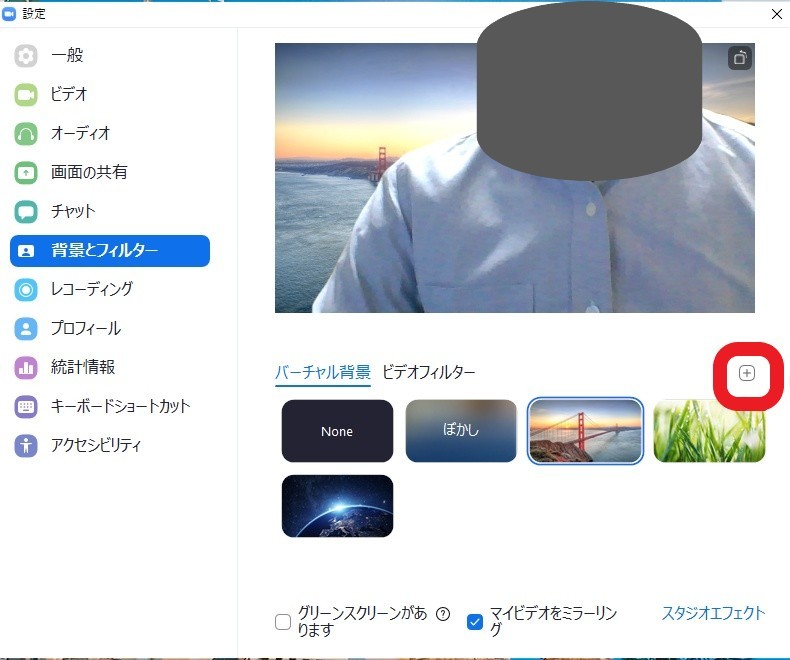Close the 設定 settings window
The image size is (790, 660).
coord(776,14)
